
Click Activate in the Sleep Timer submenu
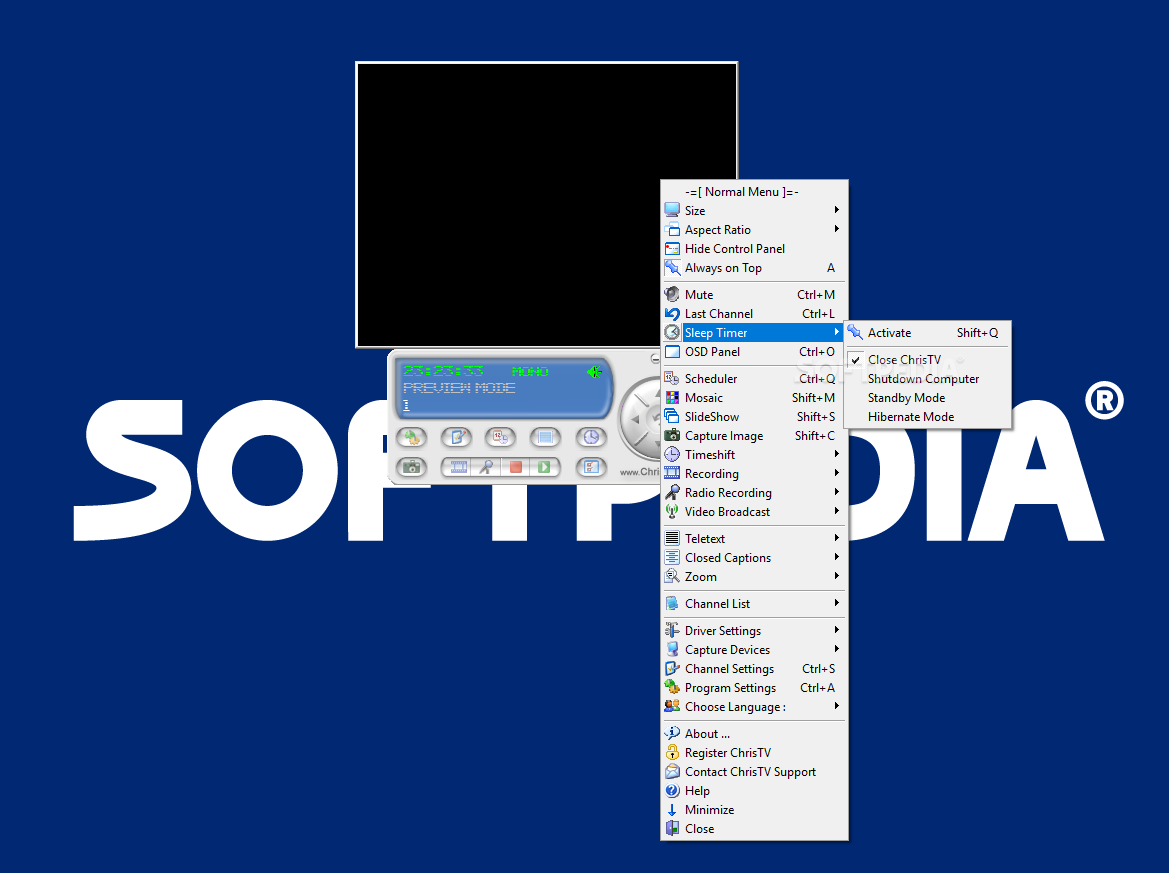[x=927, y=333]
